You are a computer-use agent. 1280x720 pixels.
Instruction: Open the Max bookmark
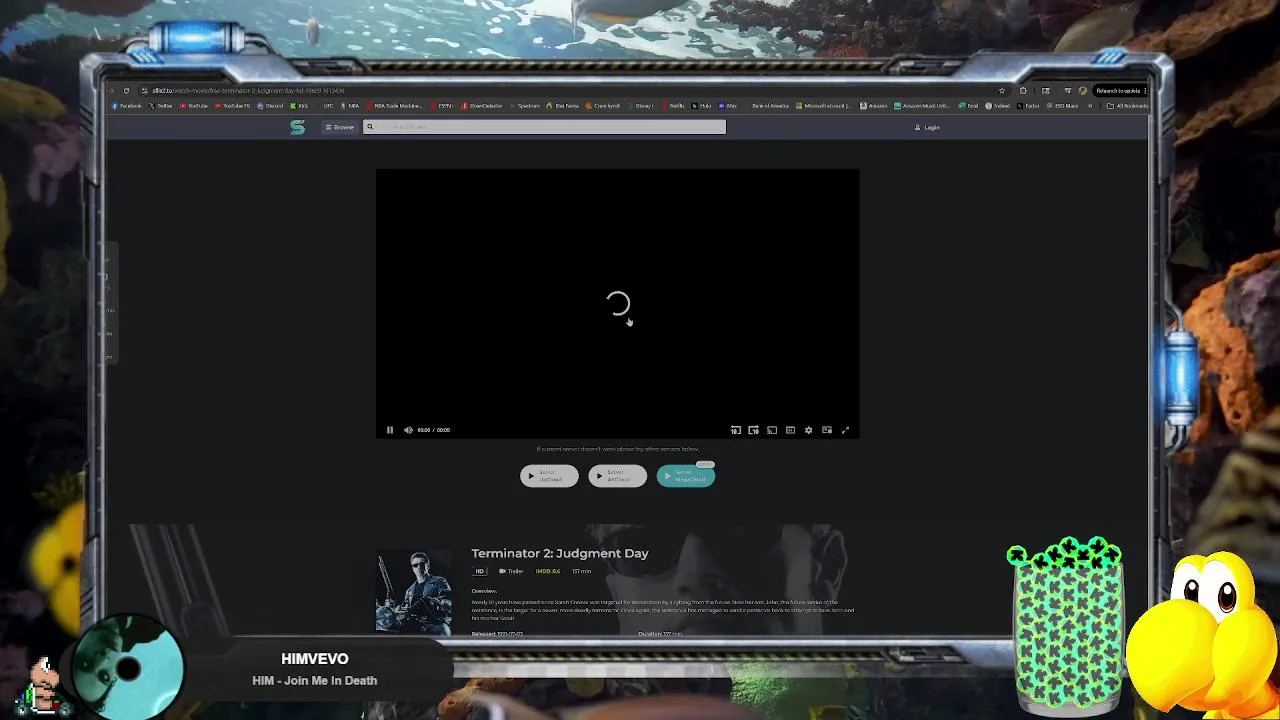pos(727,106)
